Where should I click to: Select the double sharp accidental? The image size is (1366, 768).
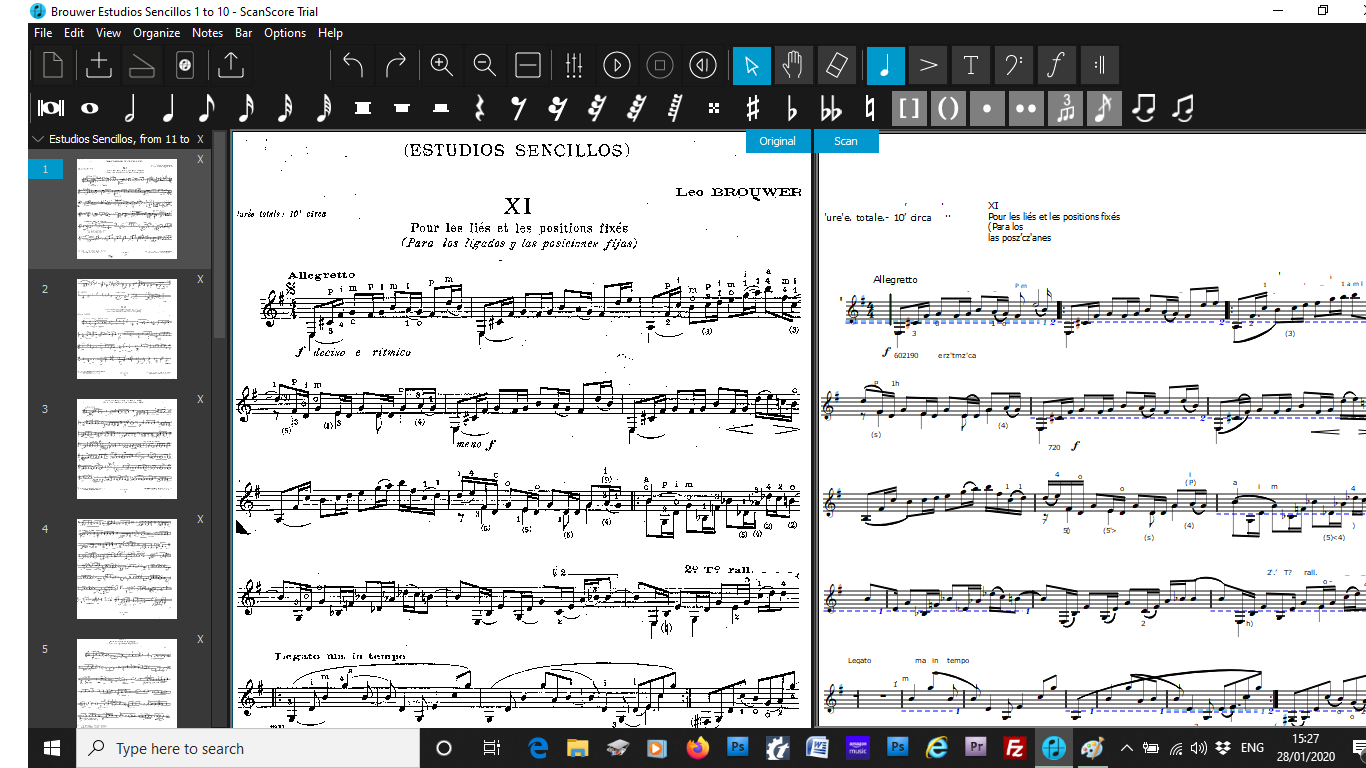(713, 108)
